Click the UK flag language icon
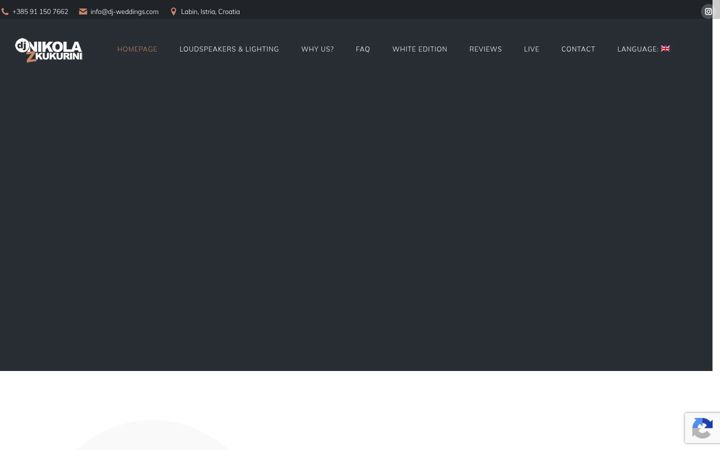Viewport: 720px width, 450px height. pyautogui.click(x=665, y=48)
